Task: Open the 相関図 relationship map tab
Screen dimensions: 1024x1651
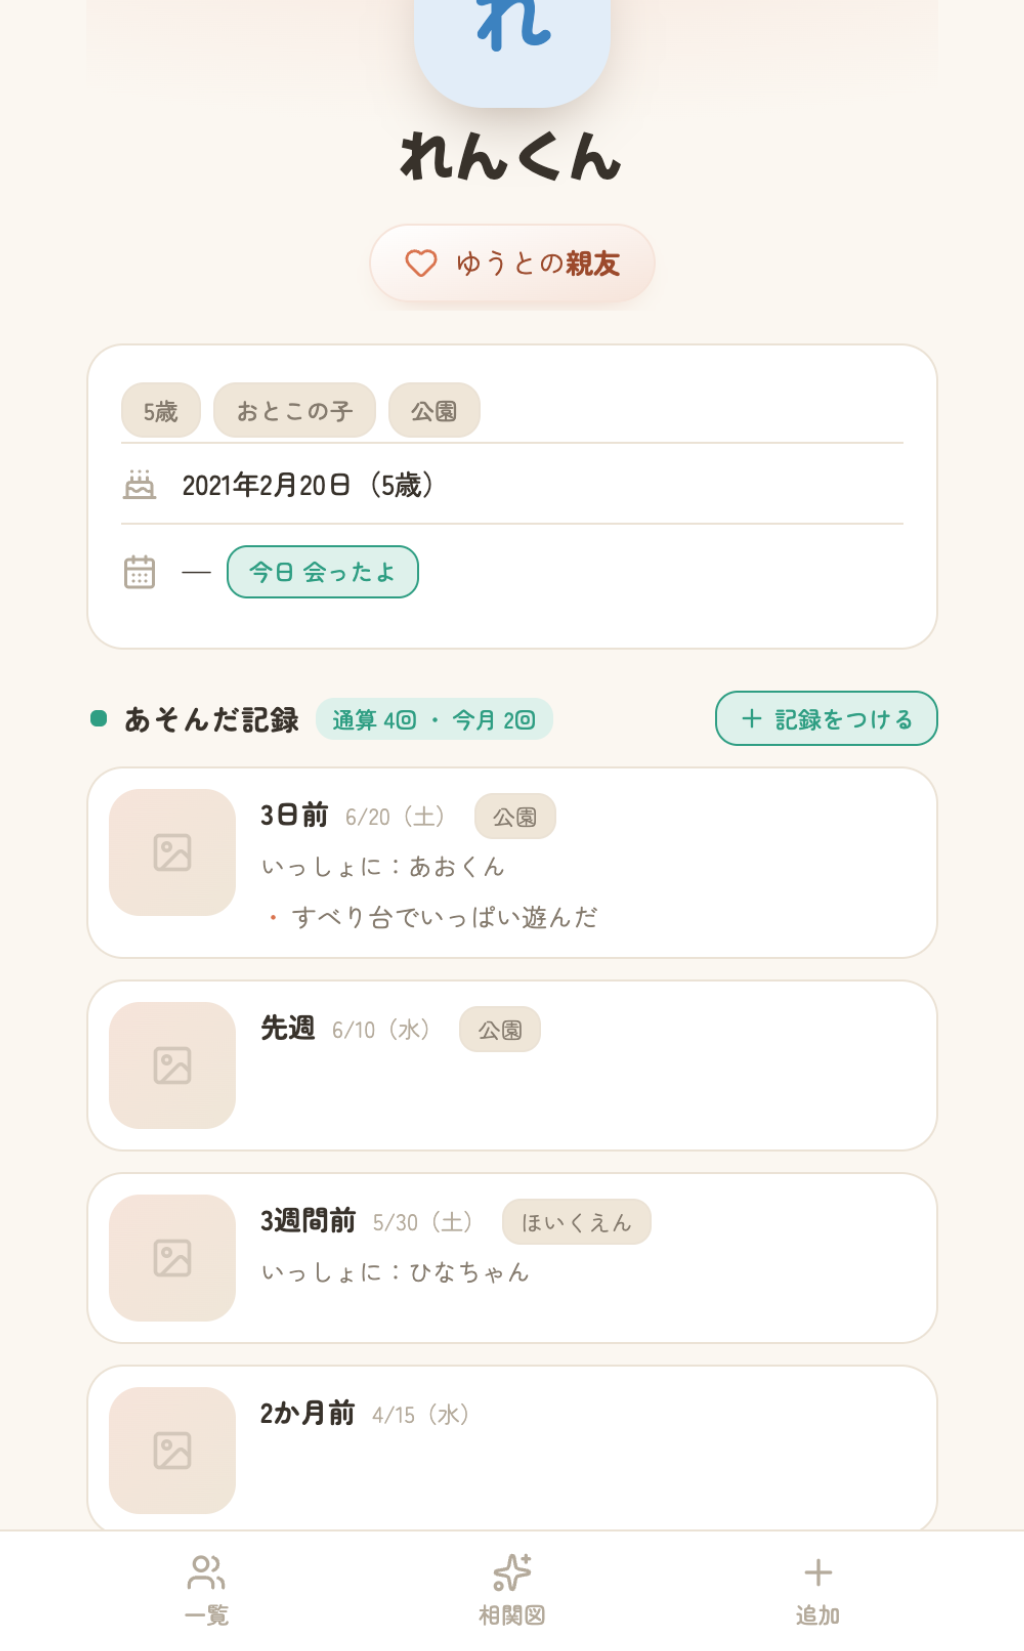Action: [x=512, y=1590]
